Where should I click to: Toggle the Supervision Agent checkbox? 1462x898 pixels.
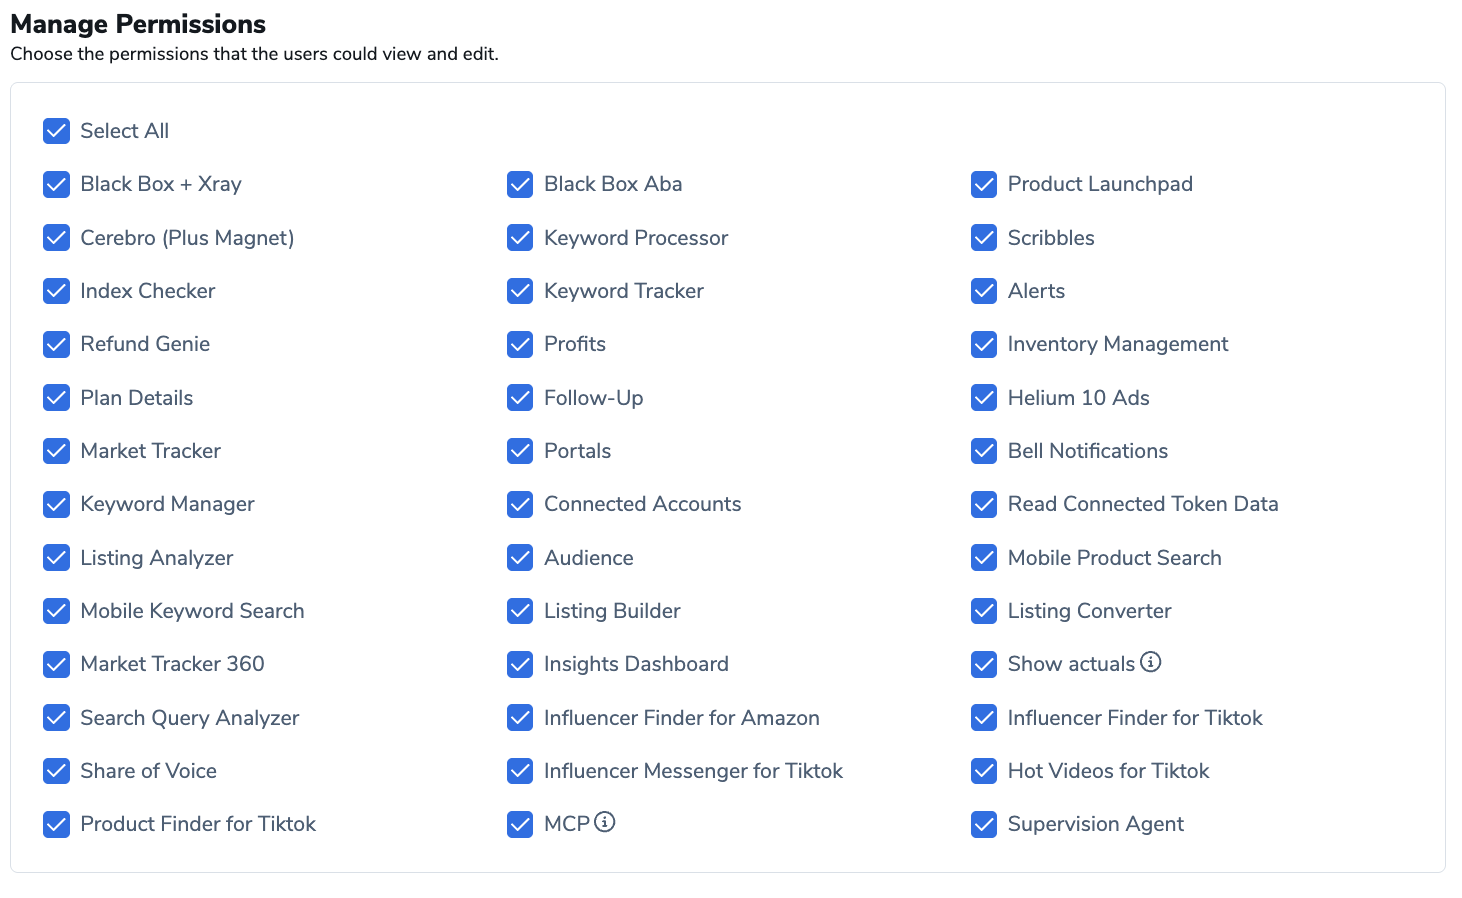[984, 824]
